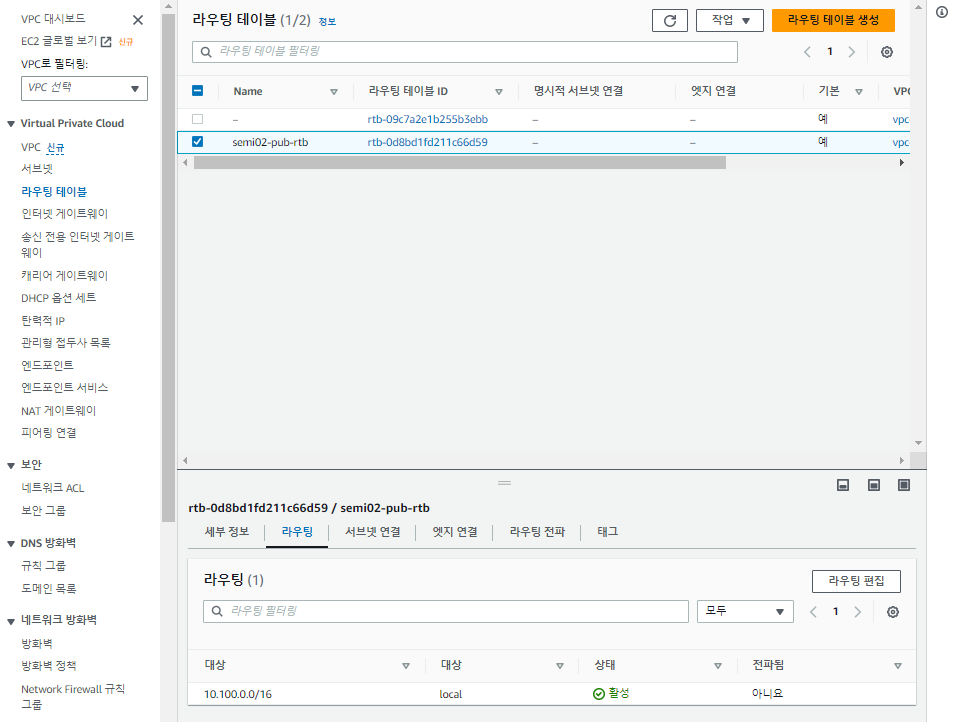Go to next page of routes
Screen dimensions: 957x722
(858, 612)
